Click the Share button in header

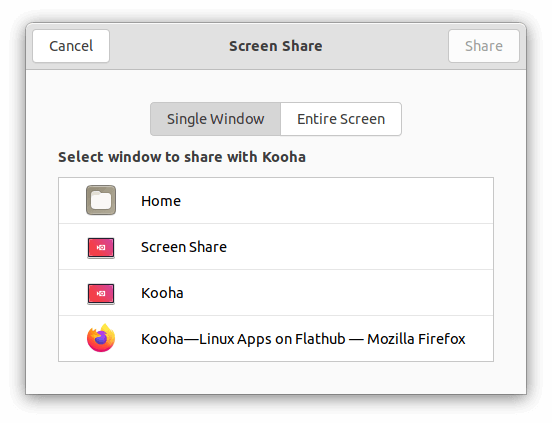[484, 46]
